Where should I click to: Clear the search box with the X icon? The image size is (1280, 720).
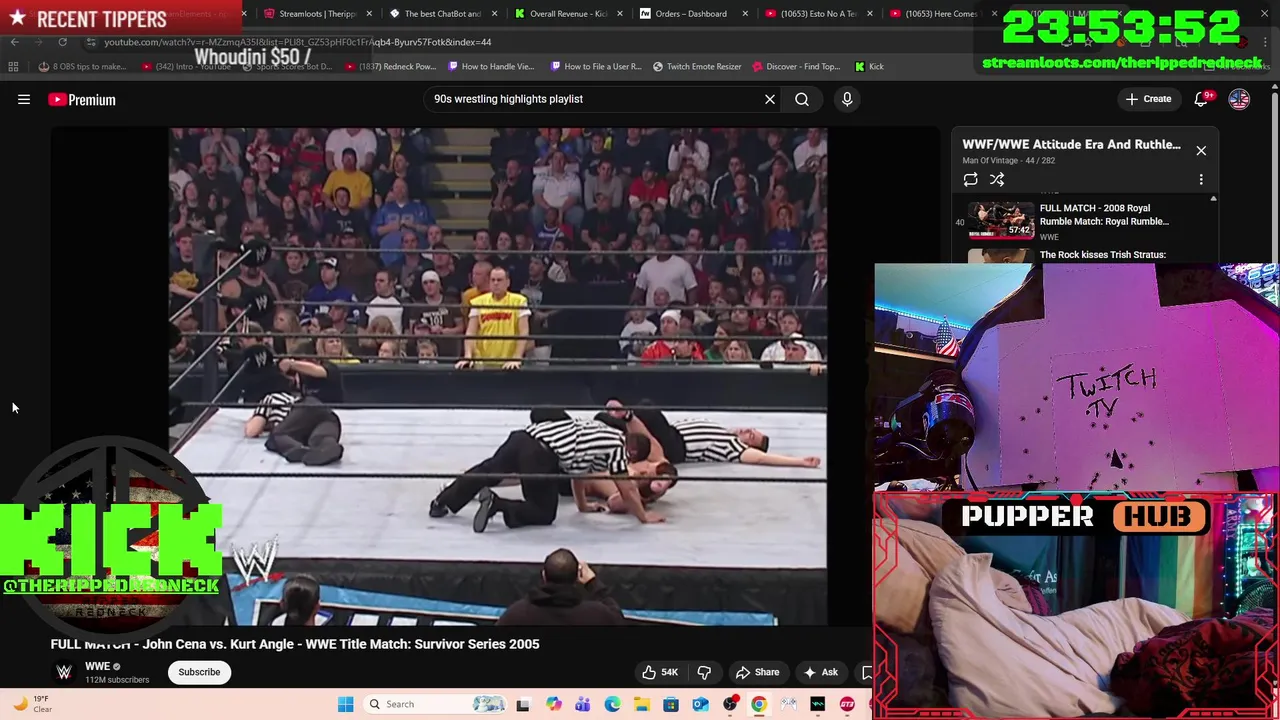(x=770, y=99)
